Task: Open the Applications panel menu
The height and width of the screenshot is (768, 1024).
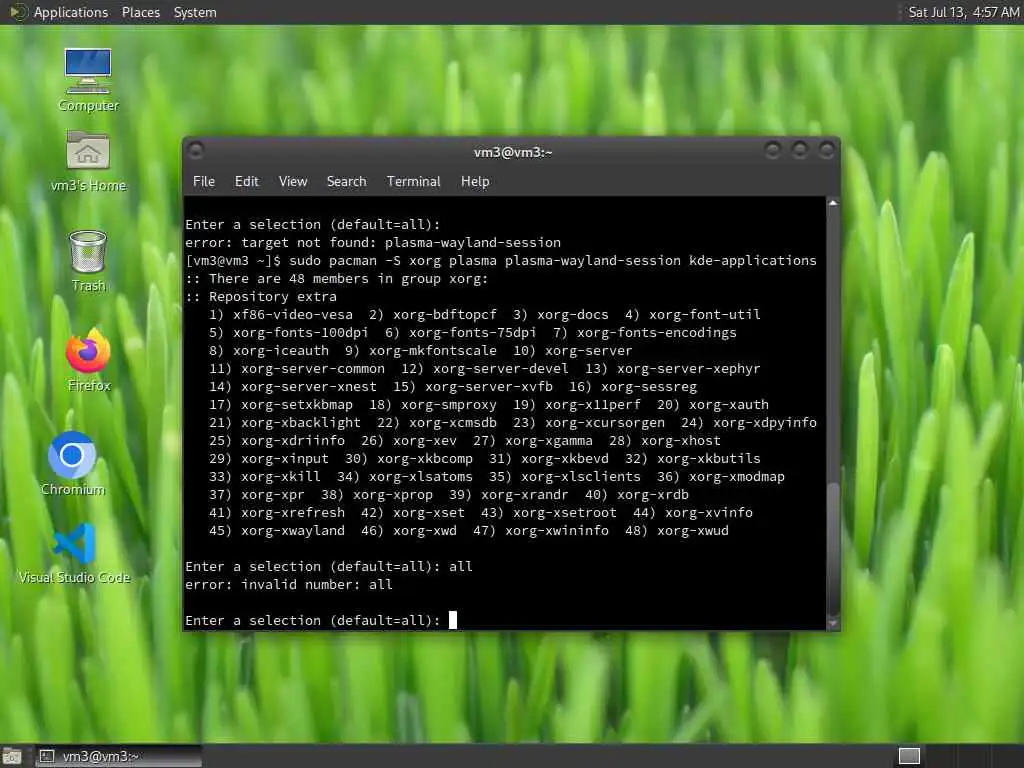Action: [x=71, y=12]
